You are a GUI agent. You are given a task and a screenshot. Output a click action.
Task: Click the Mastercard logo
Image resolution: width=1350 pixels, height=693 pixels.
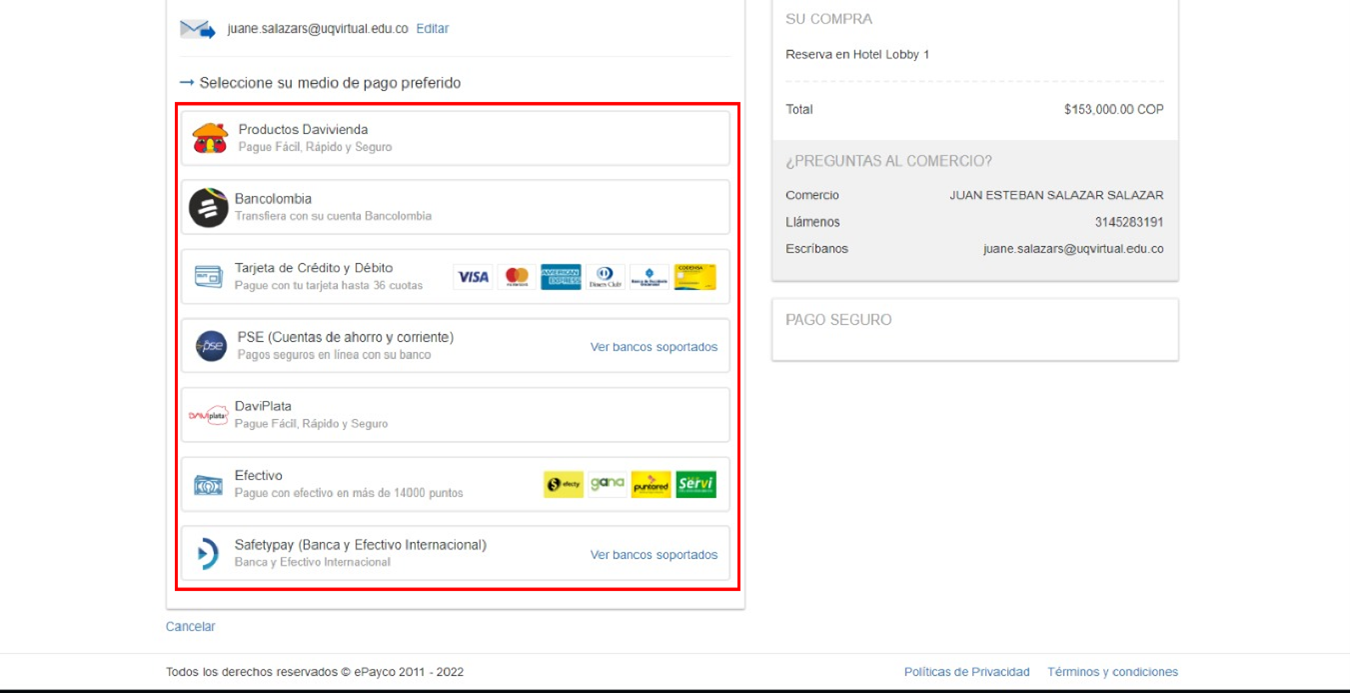click(x=517, y=277)
